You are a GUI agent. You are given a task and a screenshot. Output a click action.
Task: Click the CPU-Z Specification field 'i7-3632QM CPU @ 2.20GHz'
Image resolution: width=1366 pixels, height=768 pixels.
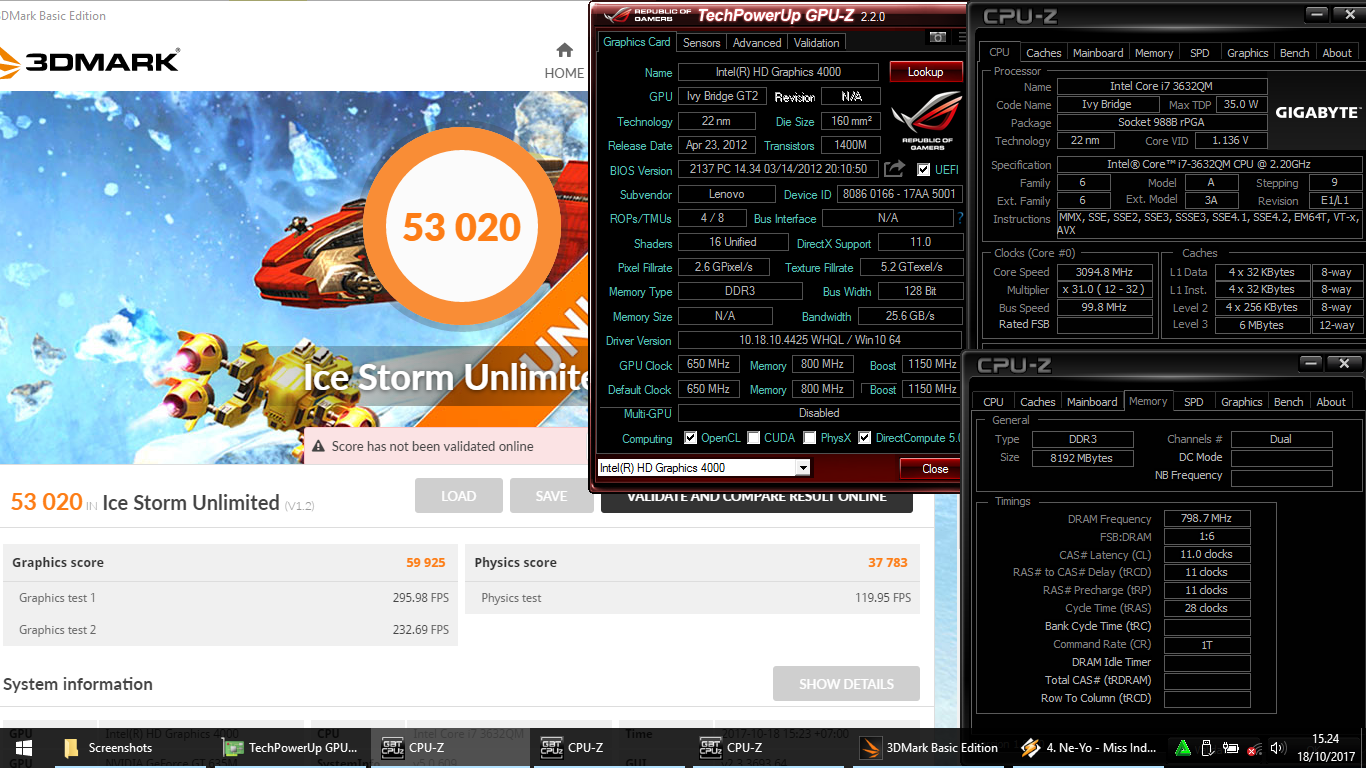pos(1210,165)
